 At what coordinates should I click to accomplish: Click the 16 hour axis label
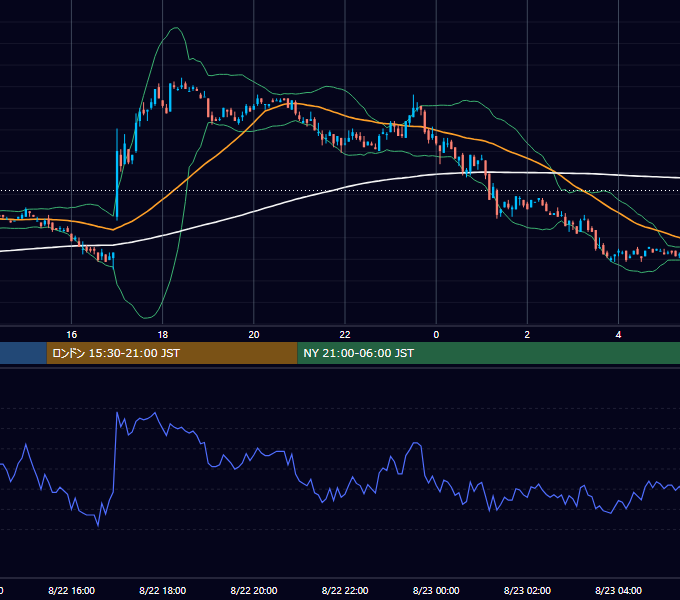[x=72, y=335]
